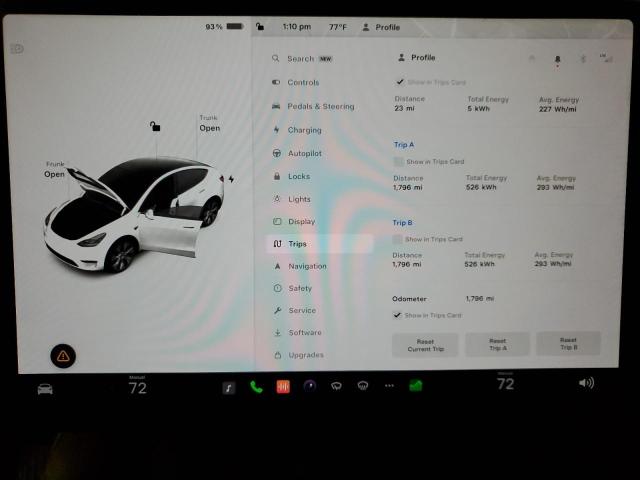Open the Profile in the settings header
Screen dimensions: 640x480
point(417,58)
